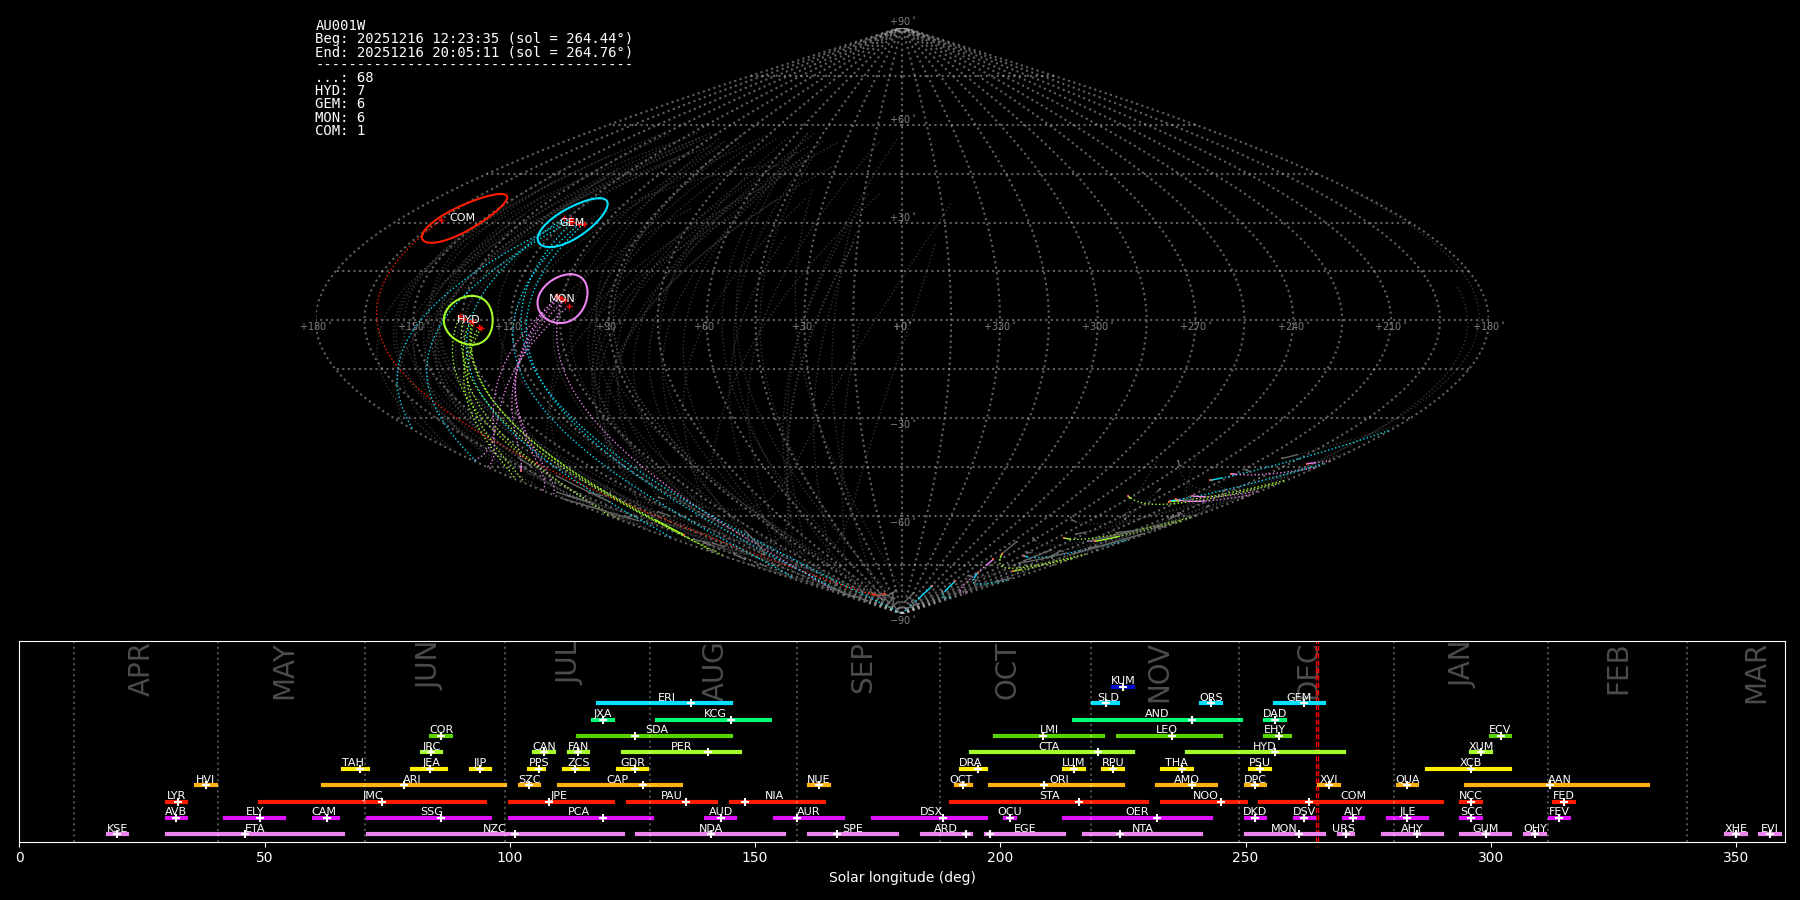
Task: Click the Solar longitude axis title
Action: pos(901,877)
